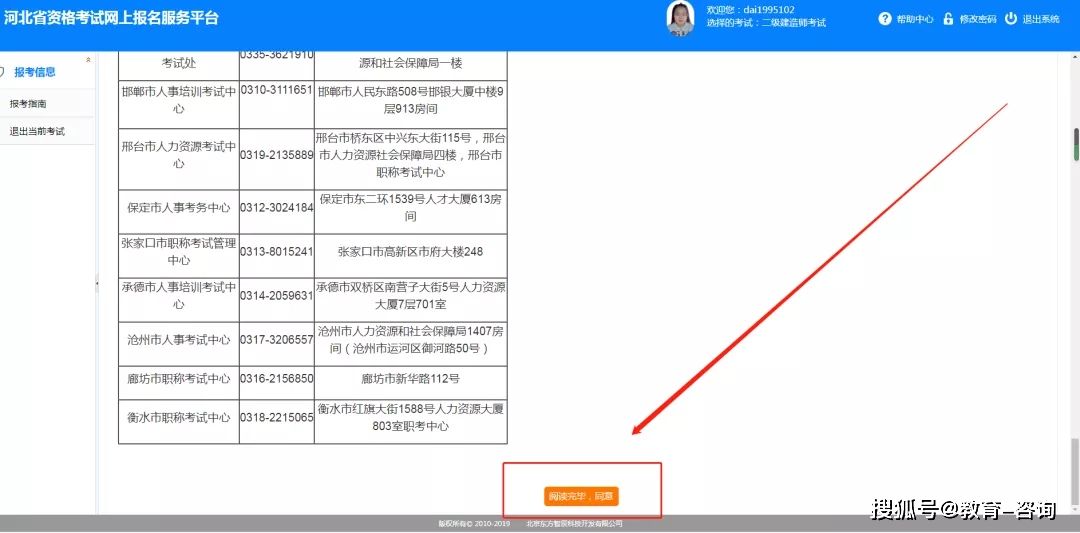Click the 修改密码 link text

(x=977, y=19)
